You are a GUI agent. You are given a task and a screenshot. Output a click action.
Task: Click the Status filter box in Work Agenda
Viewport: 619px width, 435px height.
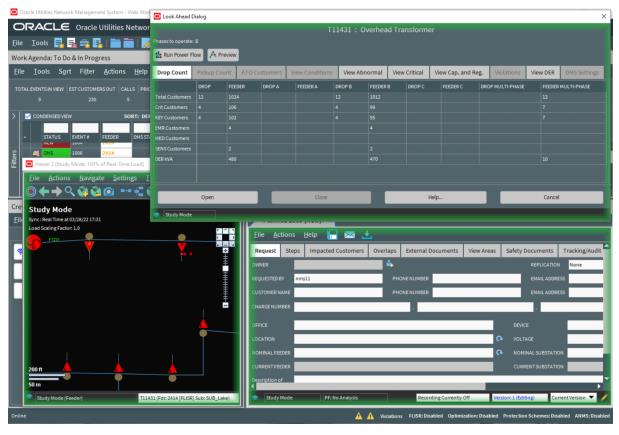(56, 128)
